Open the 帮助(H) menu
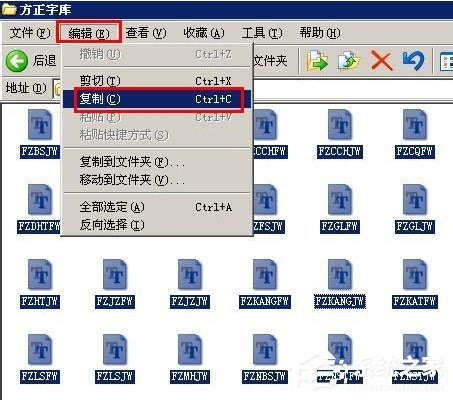453x400 pixels. pyautogui.click(x=320, y=33)
